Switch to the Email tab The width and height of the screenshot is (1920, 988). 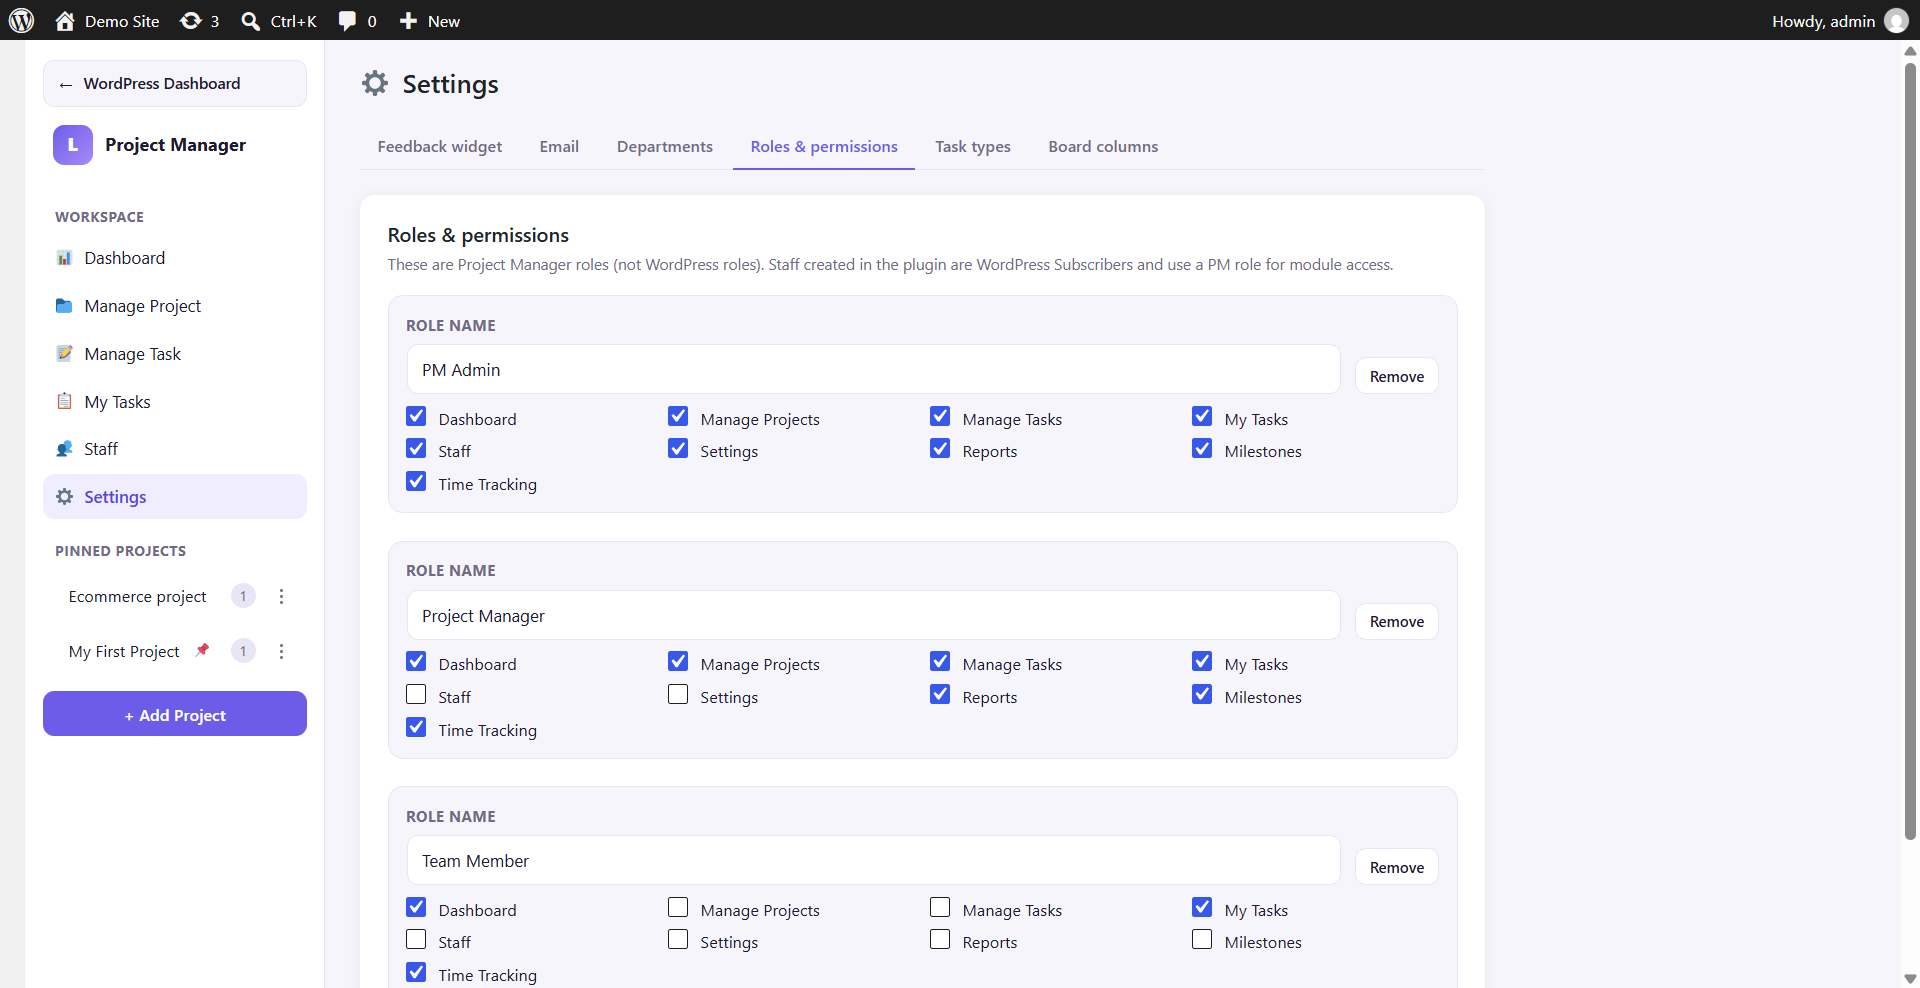(x=559, y=146)
